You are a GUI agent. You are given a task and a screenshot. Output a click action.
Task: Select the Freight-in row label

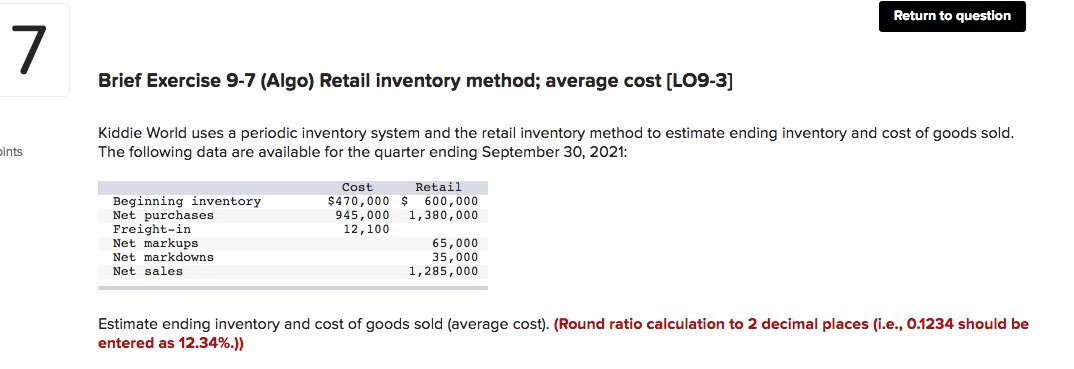pyautogui.click(x=151, y=229)
